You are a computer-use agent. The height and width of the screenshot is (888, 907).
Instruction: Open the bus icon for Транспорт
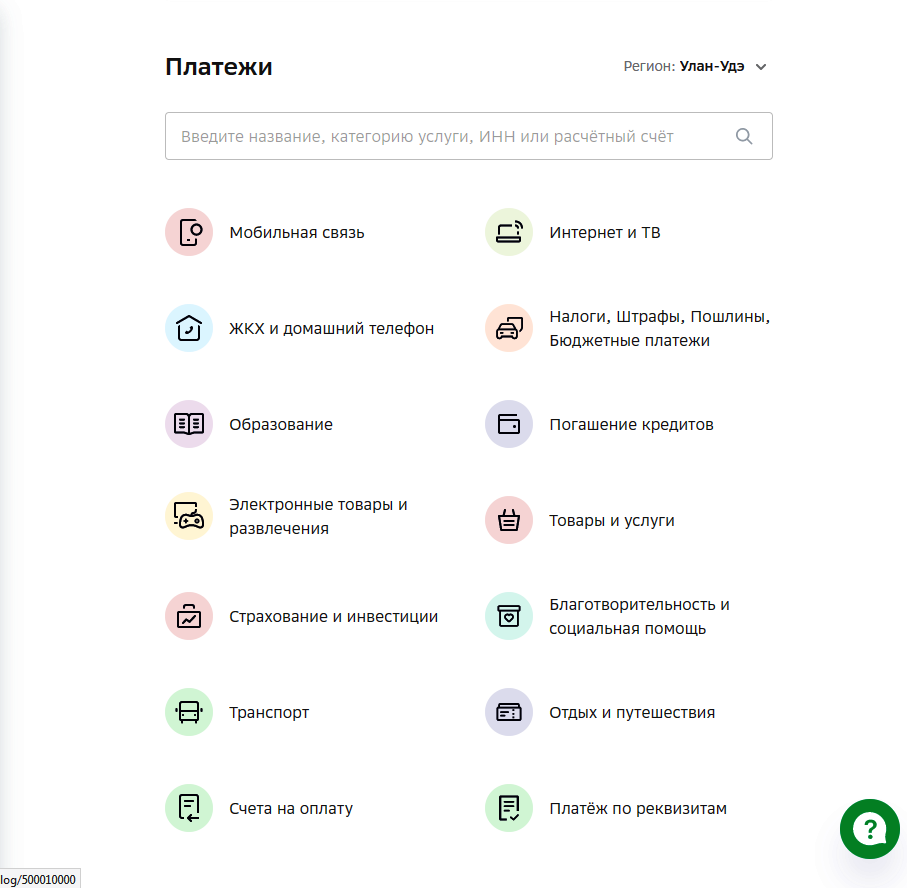[189, 712]
